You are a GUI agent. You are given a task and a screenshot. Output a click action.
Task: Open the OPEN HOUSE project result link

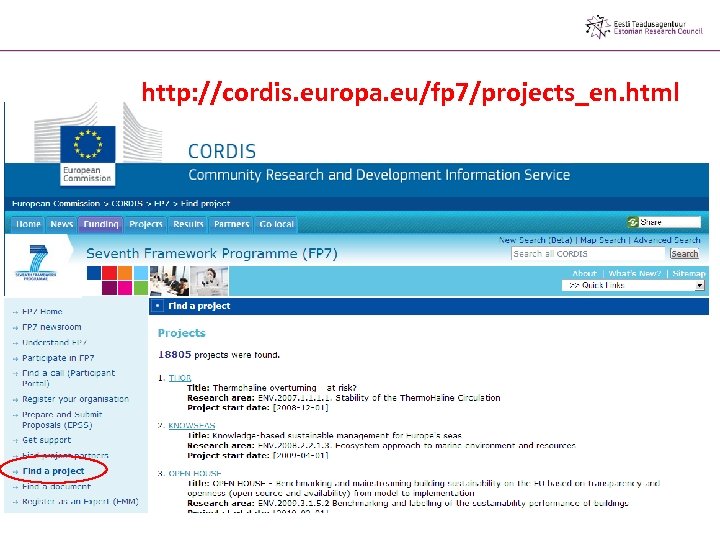click(195, 473)
